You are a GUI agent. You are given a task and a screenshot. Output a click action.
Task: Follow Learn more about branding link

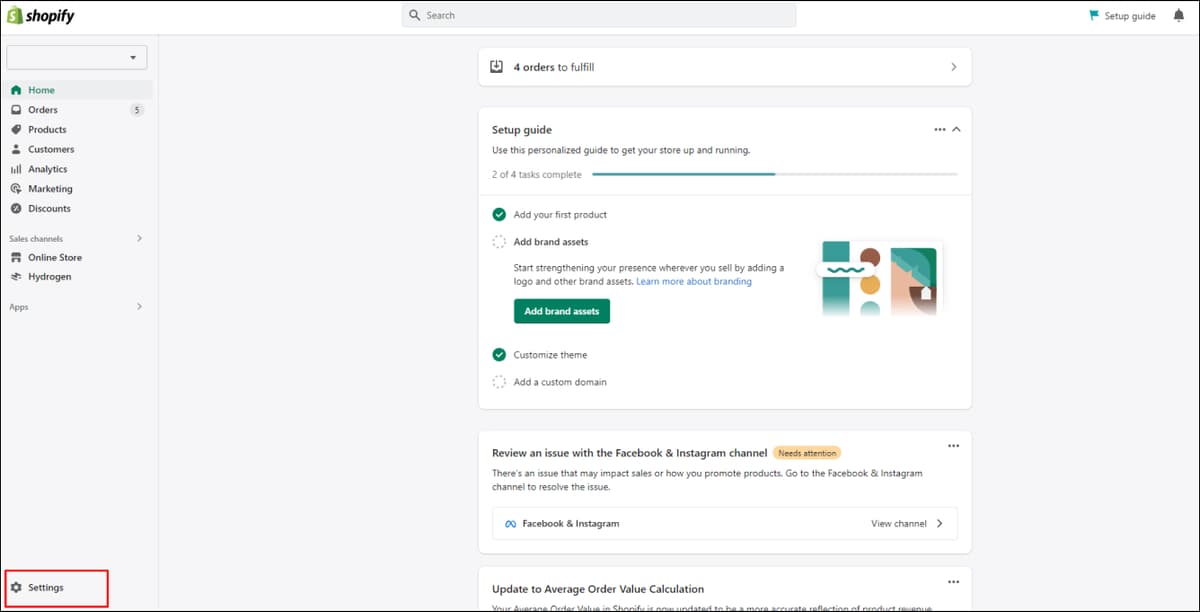(x=694, y=282)
